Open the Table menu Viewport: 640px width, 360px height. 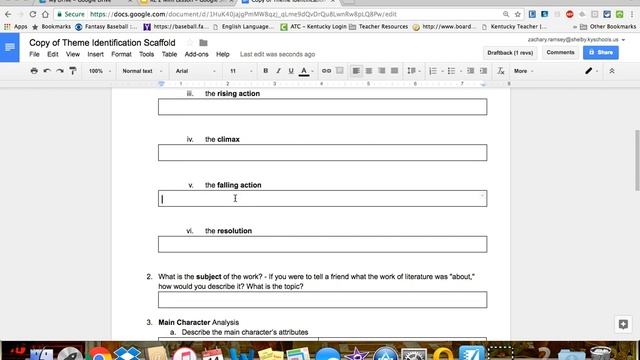click(x=169, y=54)
